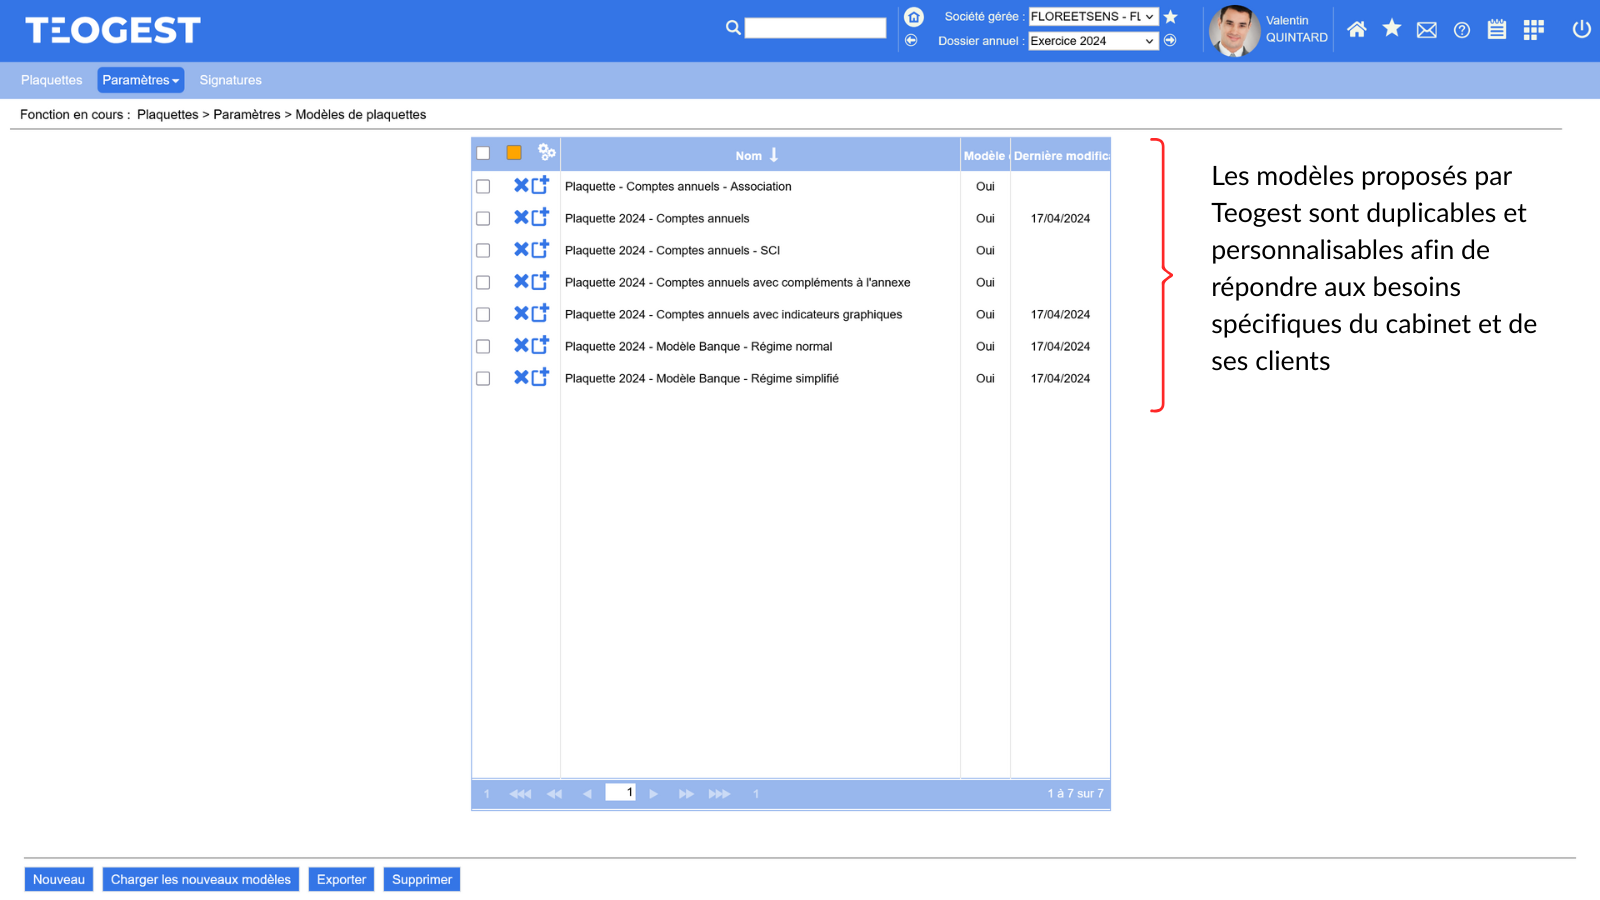Open the 'Société gérée' dropdown
The image size is (1600, 900).
[x=1093, y=17]
